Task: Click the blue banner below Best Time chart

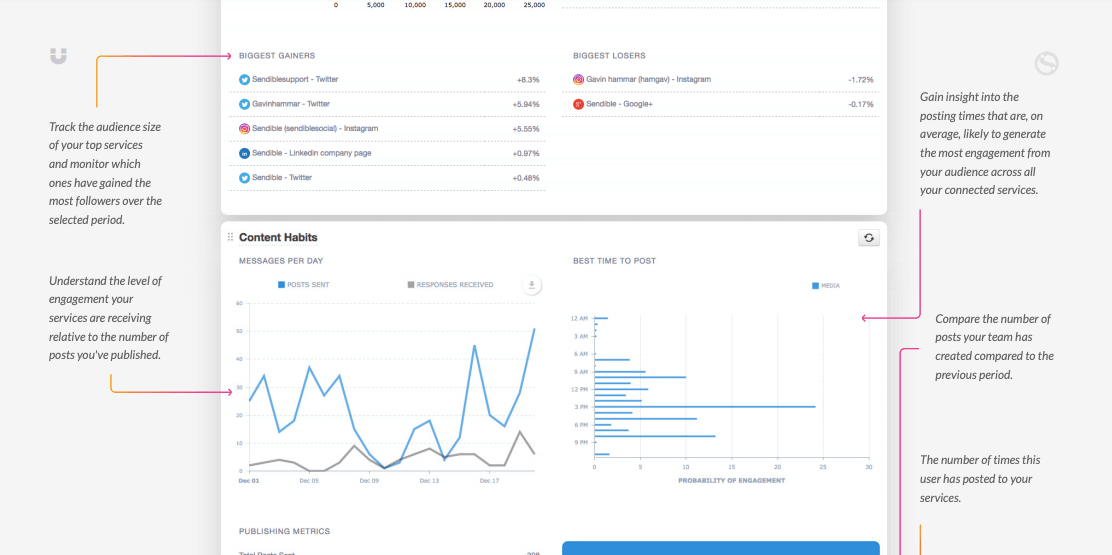Action: coord(721,548)
